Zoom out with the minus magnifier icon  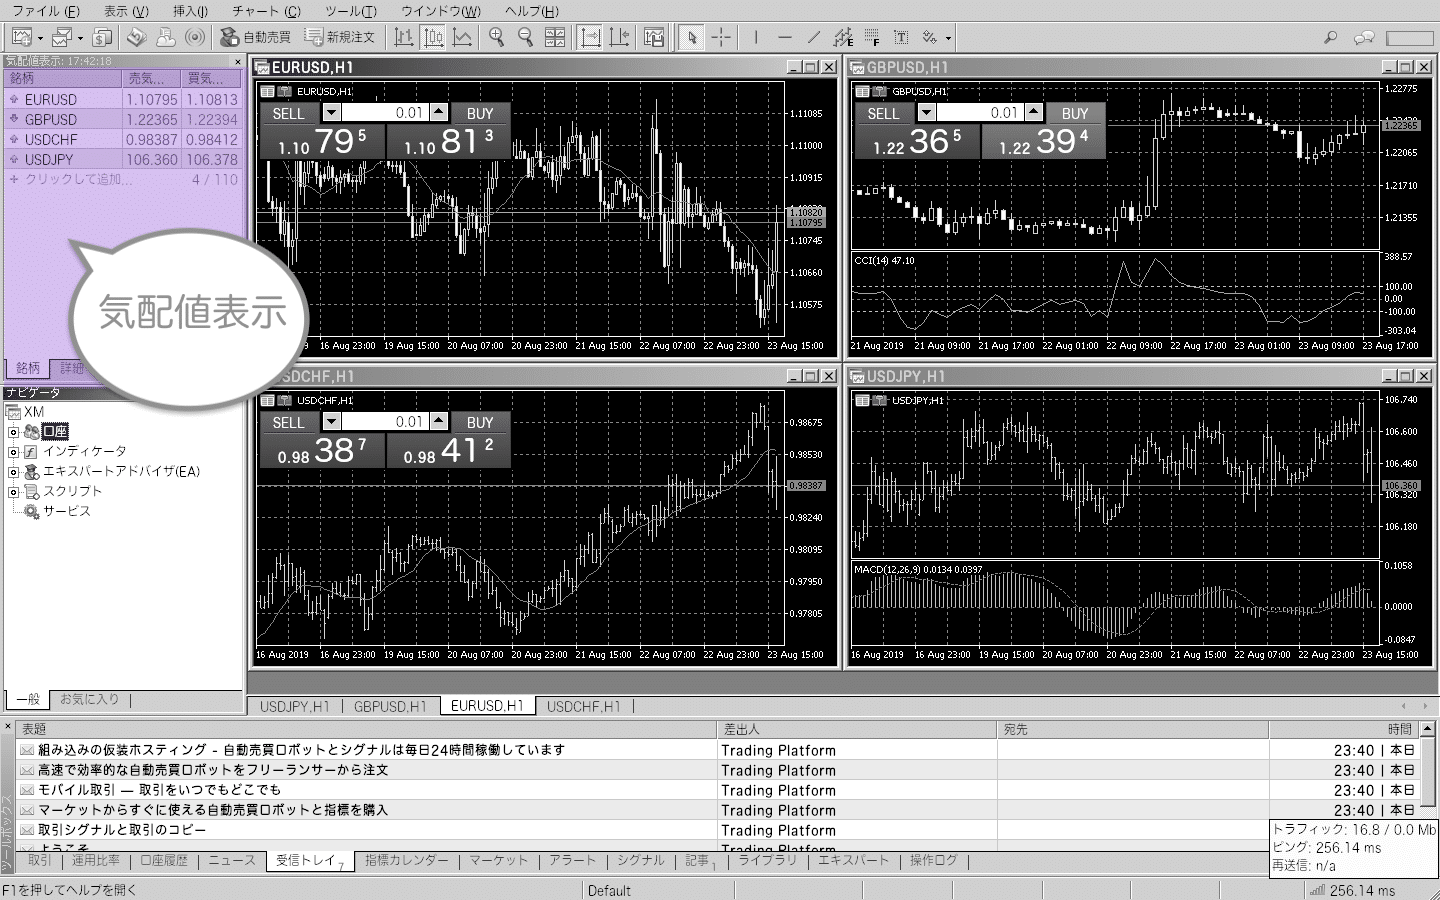[x=525, y=37]
